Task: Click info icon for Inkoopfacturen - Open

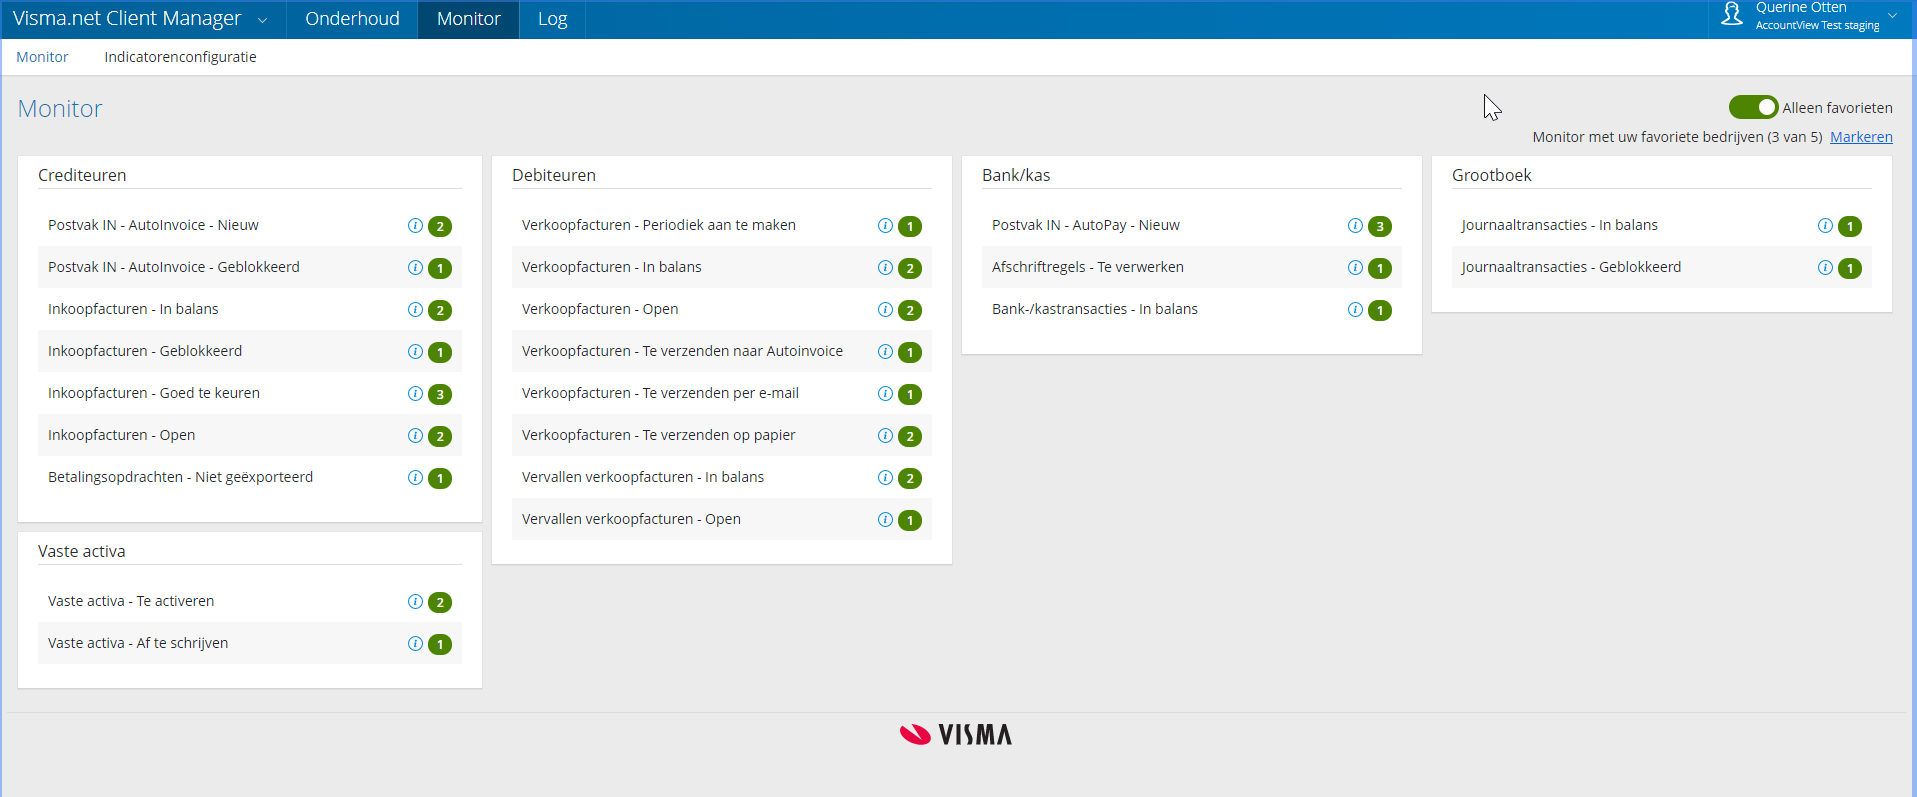Action: (415, 436)
